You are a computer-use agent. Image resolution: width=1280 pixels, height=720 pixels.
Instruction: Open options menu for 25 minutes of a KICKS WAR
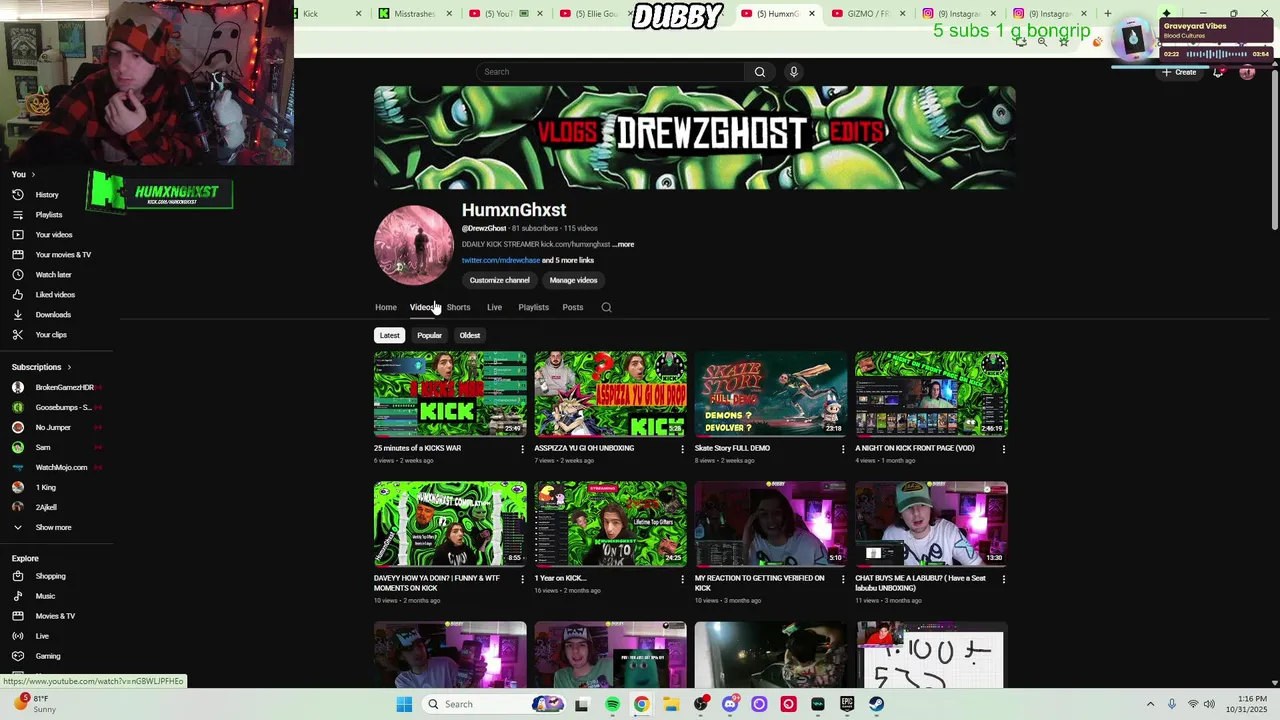(x=522, y=449)
